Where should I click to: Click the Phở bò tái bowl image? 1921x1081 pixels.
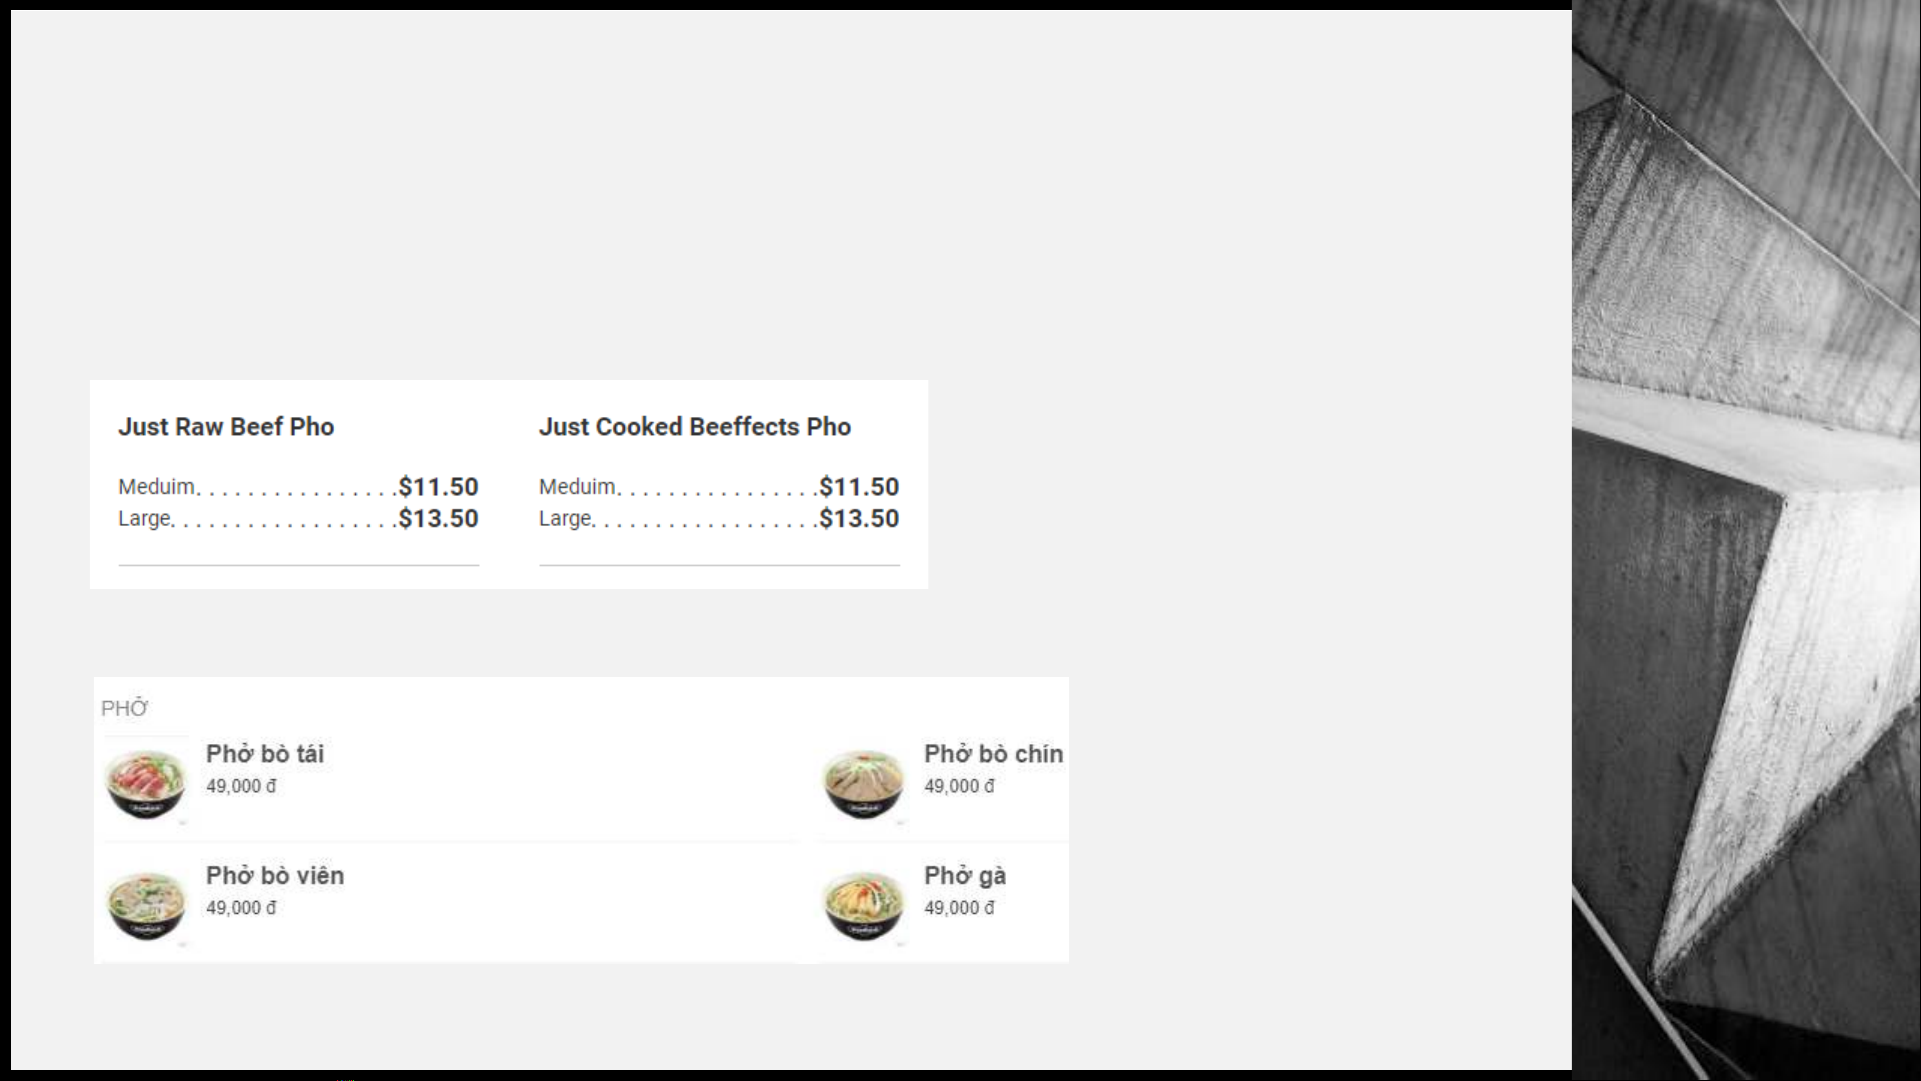[x=146, y=785]
